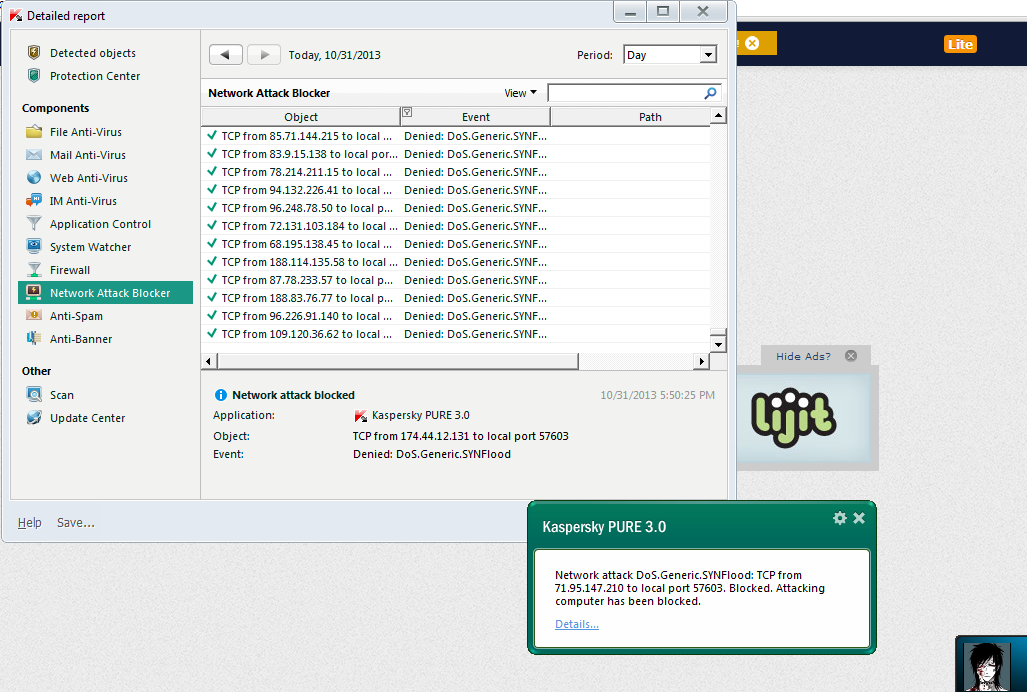Click the Protection Center shield icon

(34, 75)
